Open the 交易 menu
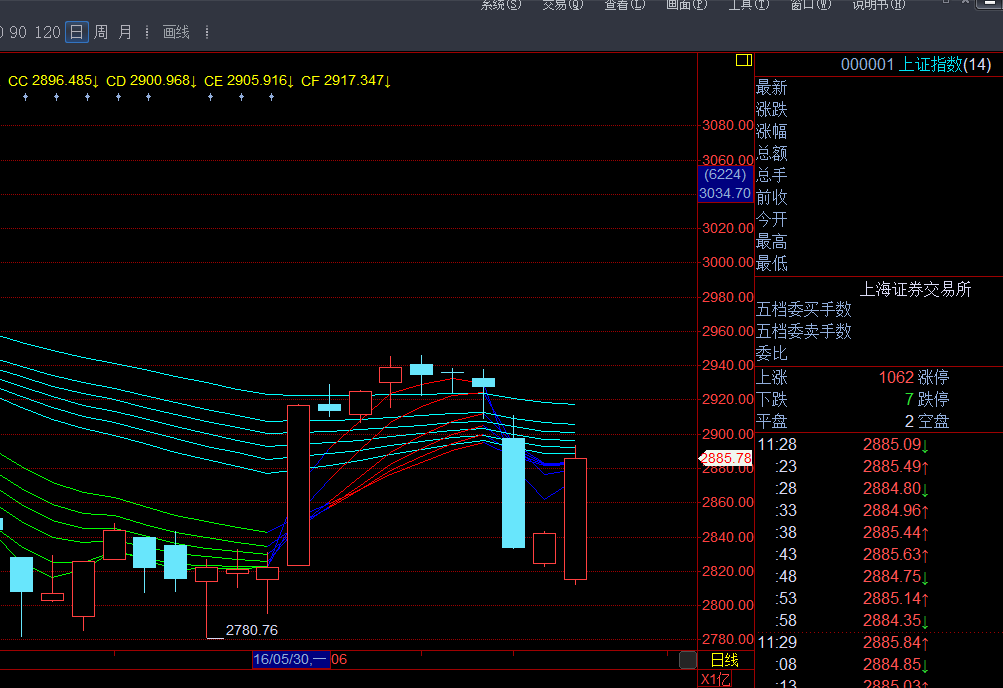The height and width of the screenshot is (688, 1003). click(561, 5)
